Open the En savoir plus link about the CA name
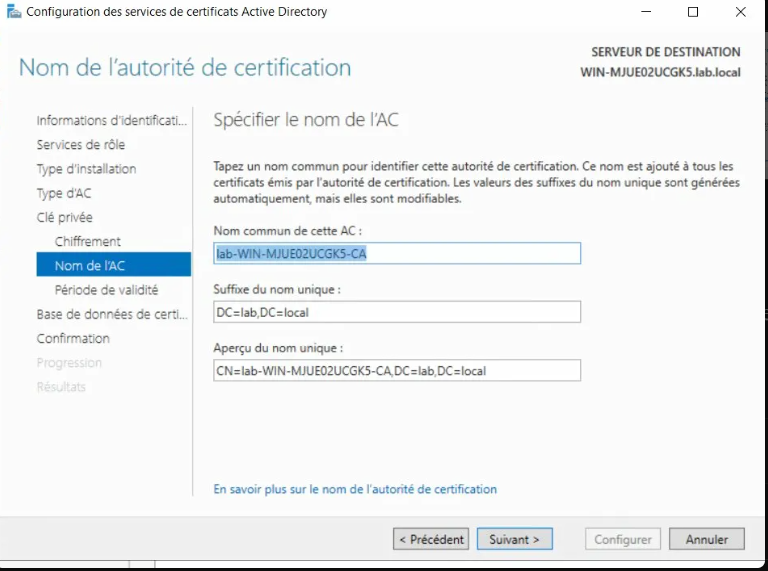Viewport: 768px width, 571px height. pos(355,489)
